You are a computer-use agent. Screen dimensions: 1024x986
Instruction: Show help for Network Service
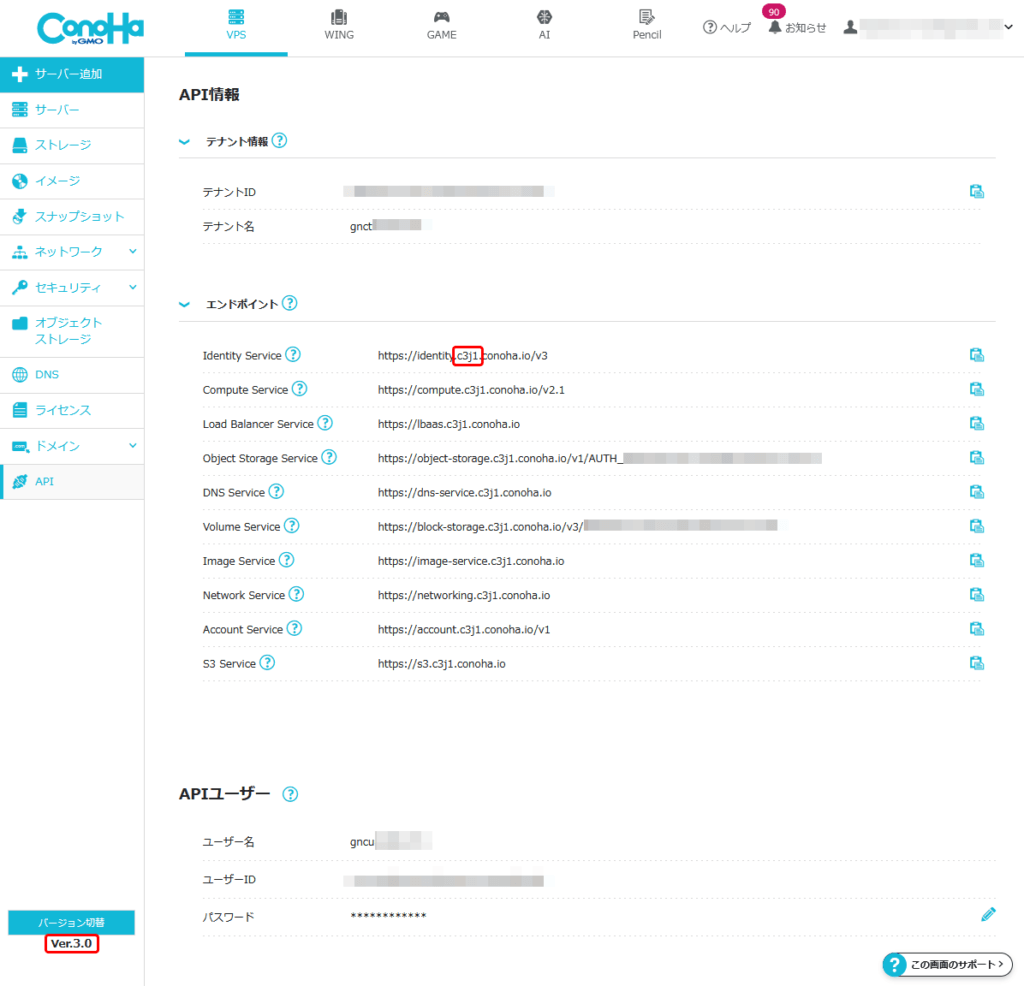(296, 594)
